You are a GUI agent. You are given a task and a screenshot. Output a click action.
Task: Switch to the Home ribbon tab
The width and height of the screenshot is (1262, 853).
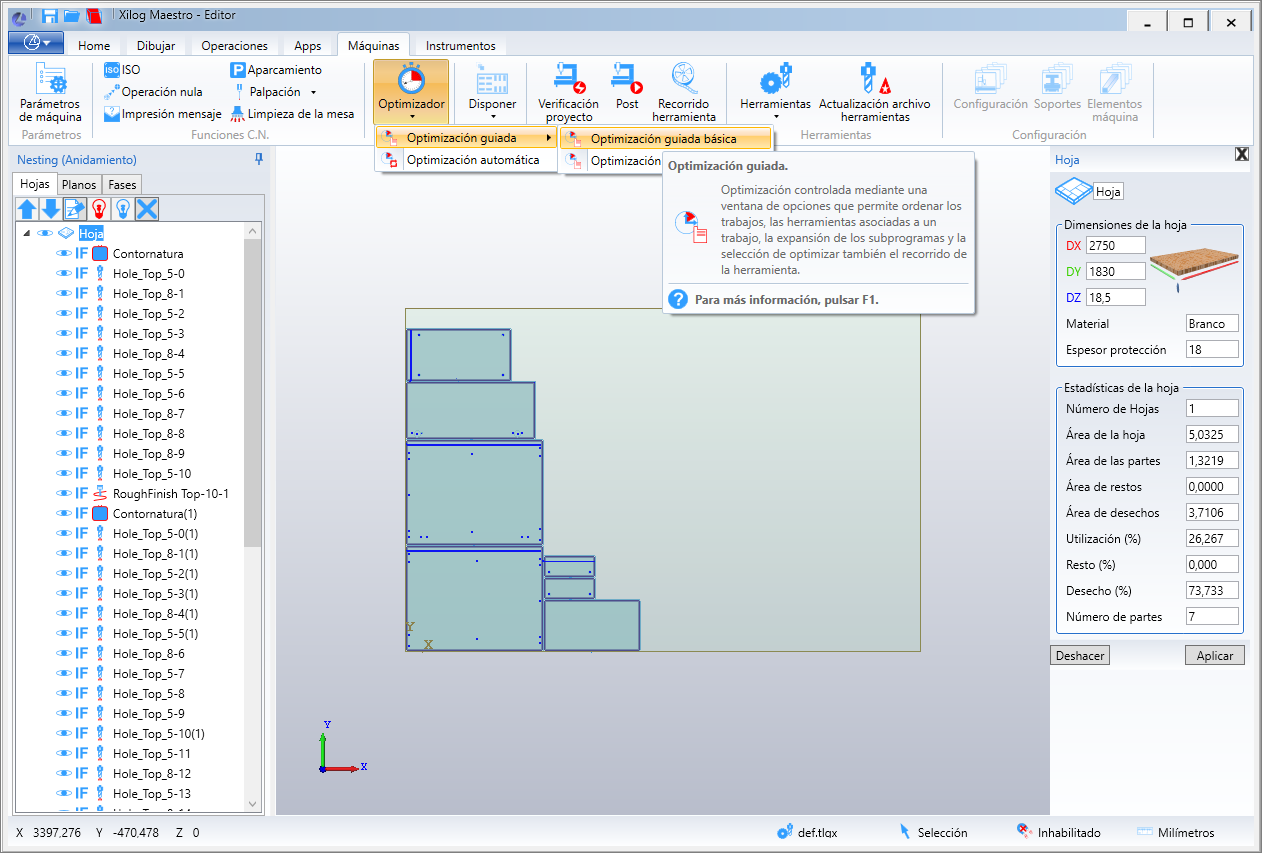tap(94, 45)
